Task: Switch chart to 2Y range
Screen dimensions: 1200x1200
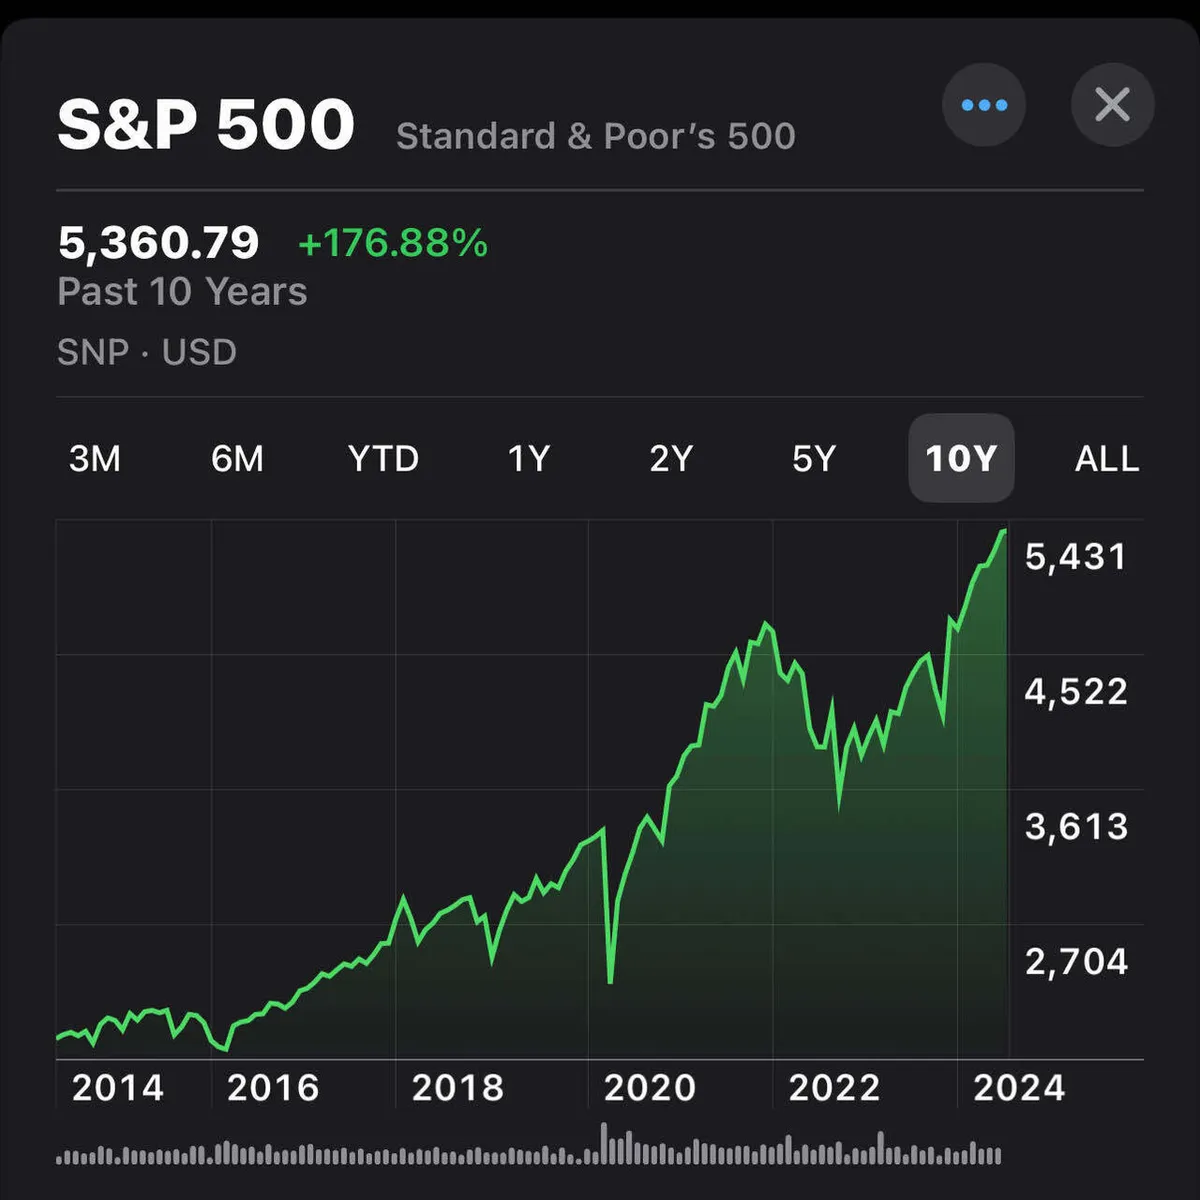Action: tap(671, 459)
